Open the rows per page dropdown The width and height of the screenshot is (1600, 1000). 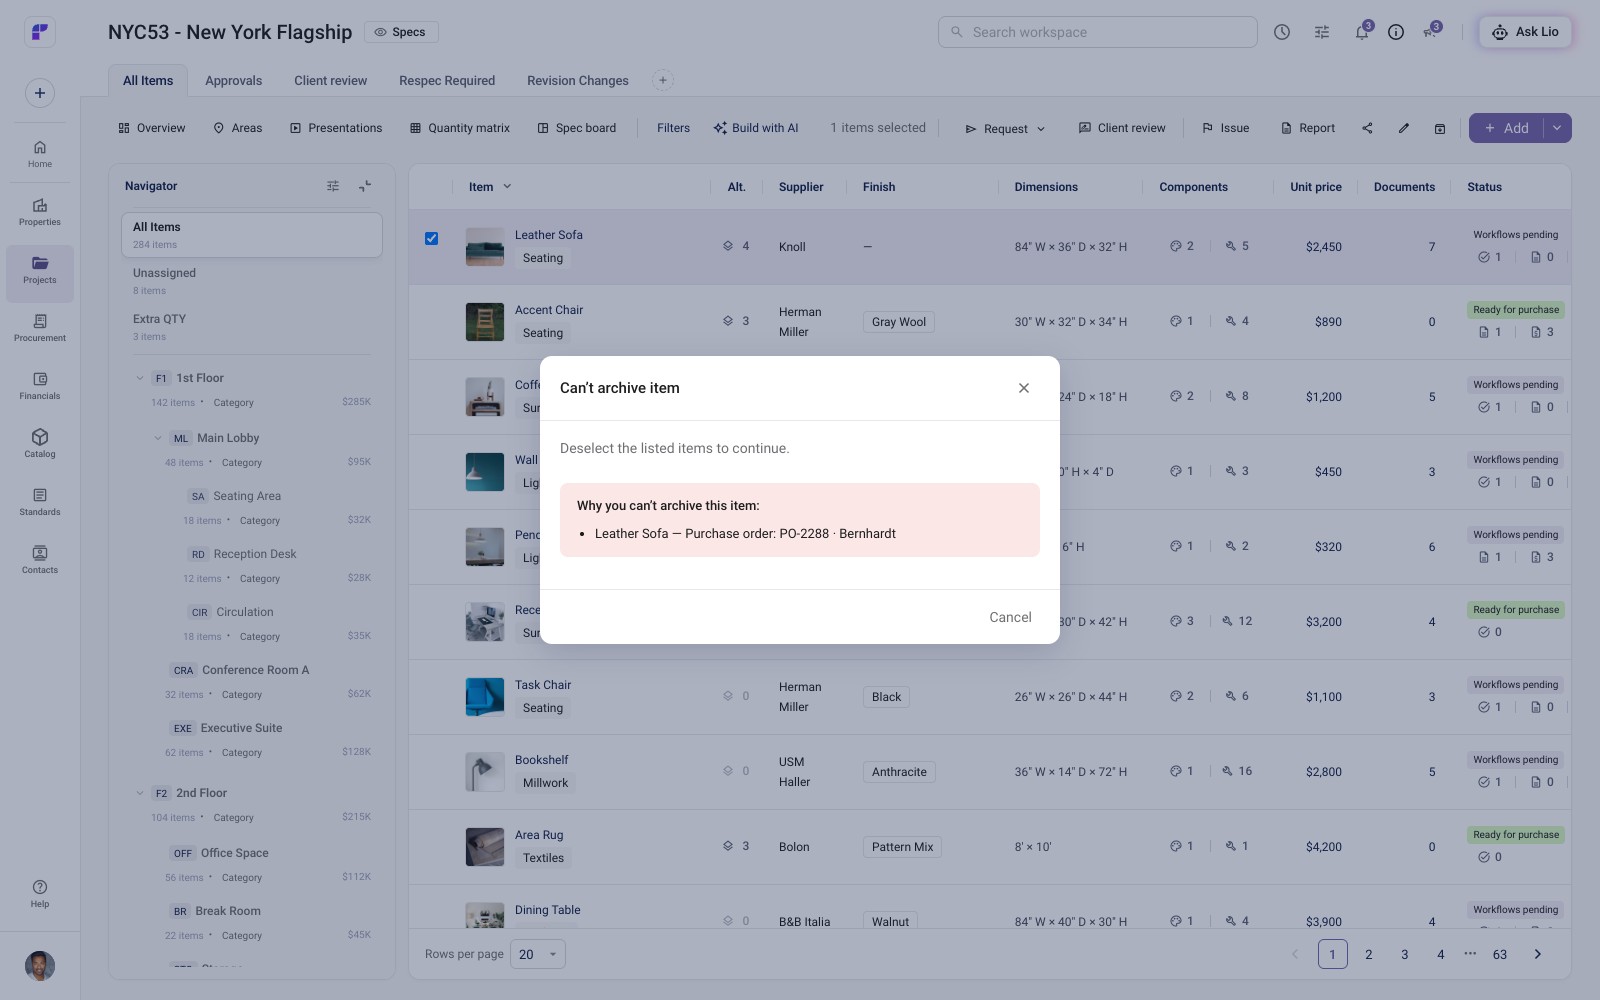click(538, 954)
